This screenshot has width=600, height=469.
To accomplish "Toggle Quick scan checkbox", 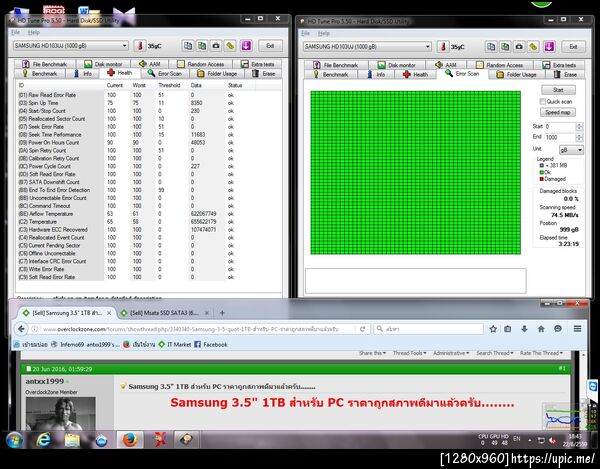I will (x=543, y=101).
